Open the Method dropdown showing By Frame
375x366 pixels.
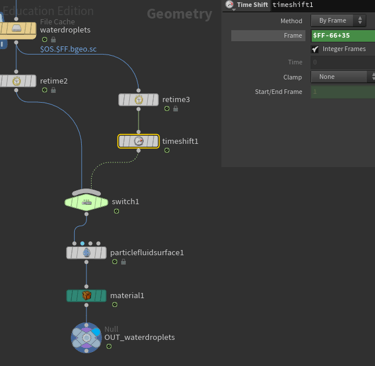coord(338,21)
